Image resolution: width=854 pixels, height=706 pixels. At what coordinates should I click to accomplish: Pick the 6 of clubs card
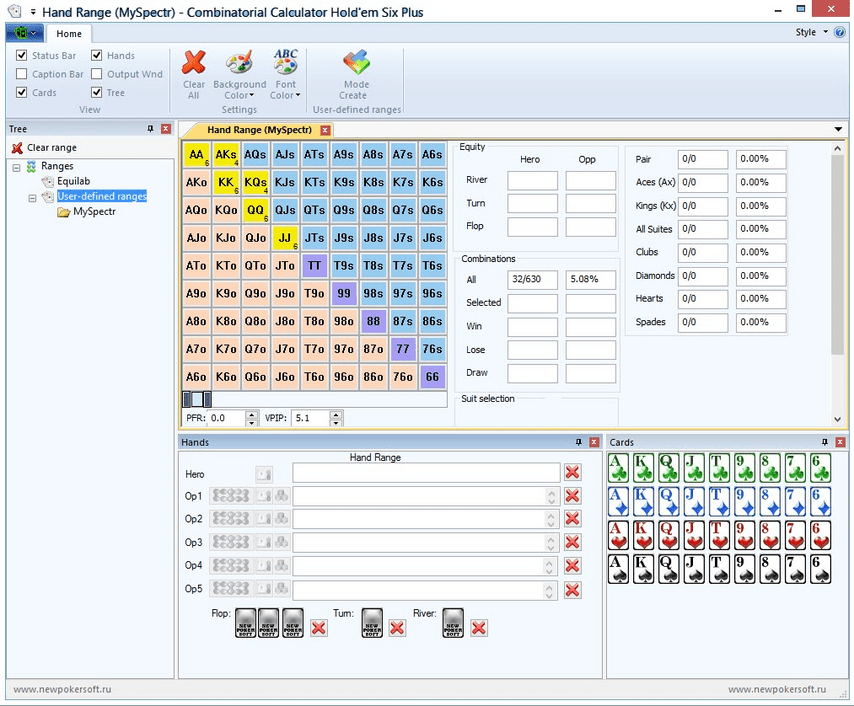click(x=821, y=468)
